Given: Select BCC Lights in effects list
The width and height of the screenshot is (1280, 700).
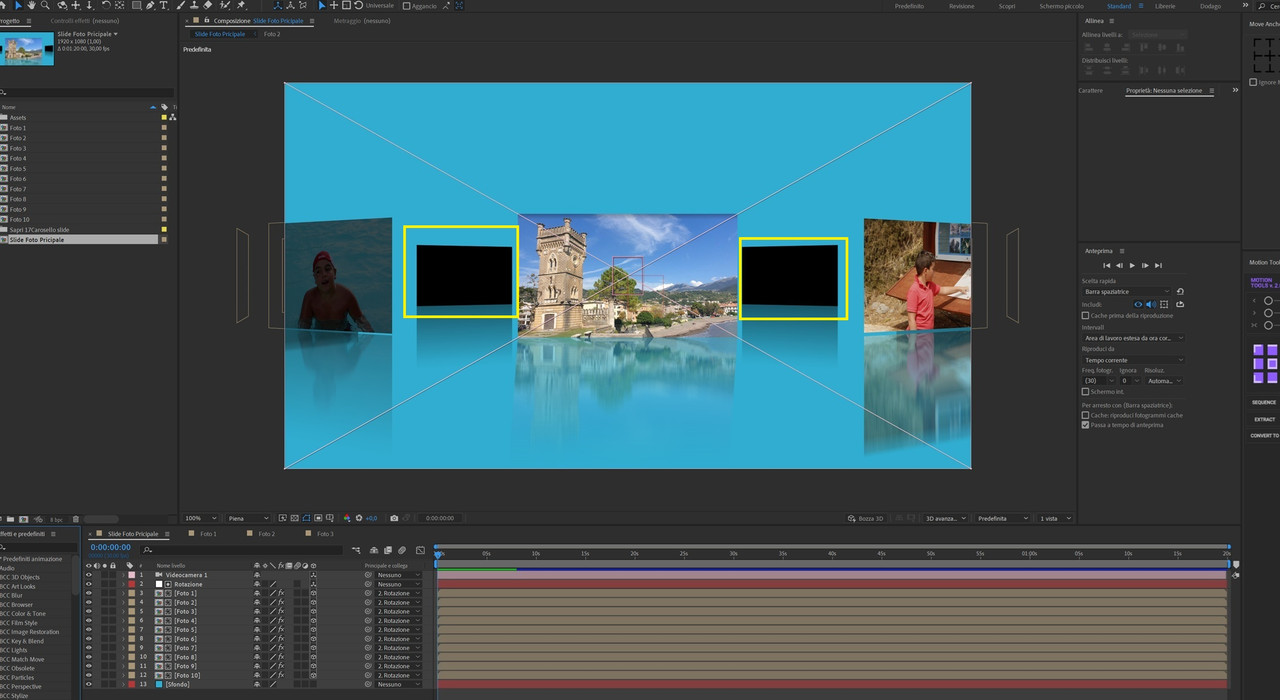Looking at the screenshot, I should tap(14, 650).
